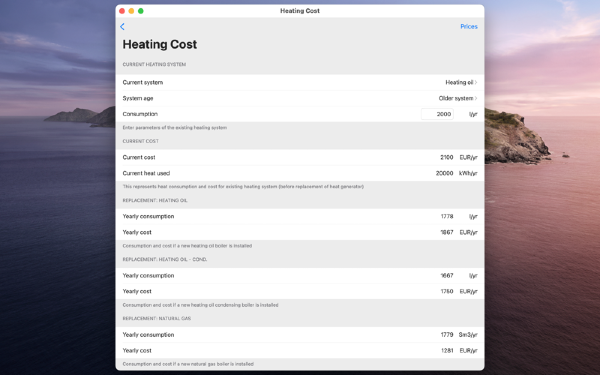The width and height of the screenshot is (600, 375).
Task: Click the CURRENT HEATING SYSTEM section header
Action: coord(154,65)
